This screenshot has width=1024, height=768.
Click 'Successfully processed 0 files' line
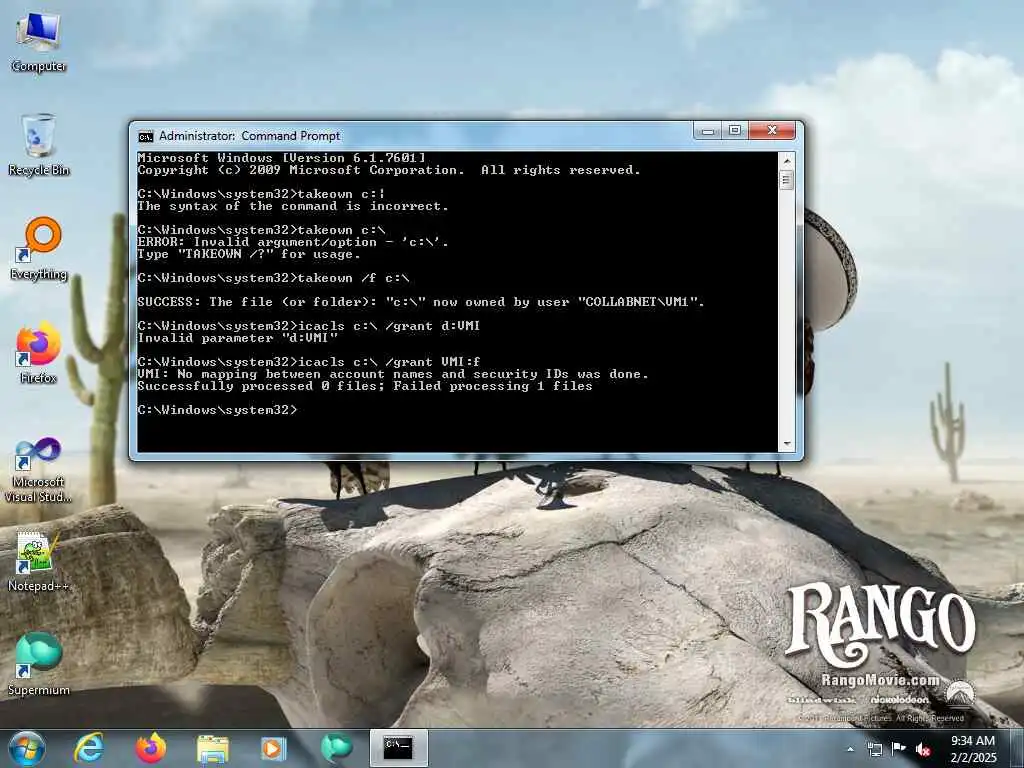click(x=364, y=386)
